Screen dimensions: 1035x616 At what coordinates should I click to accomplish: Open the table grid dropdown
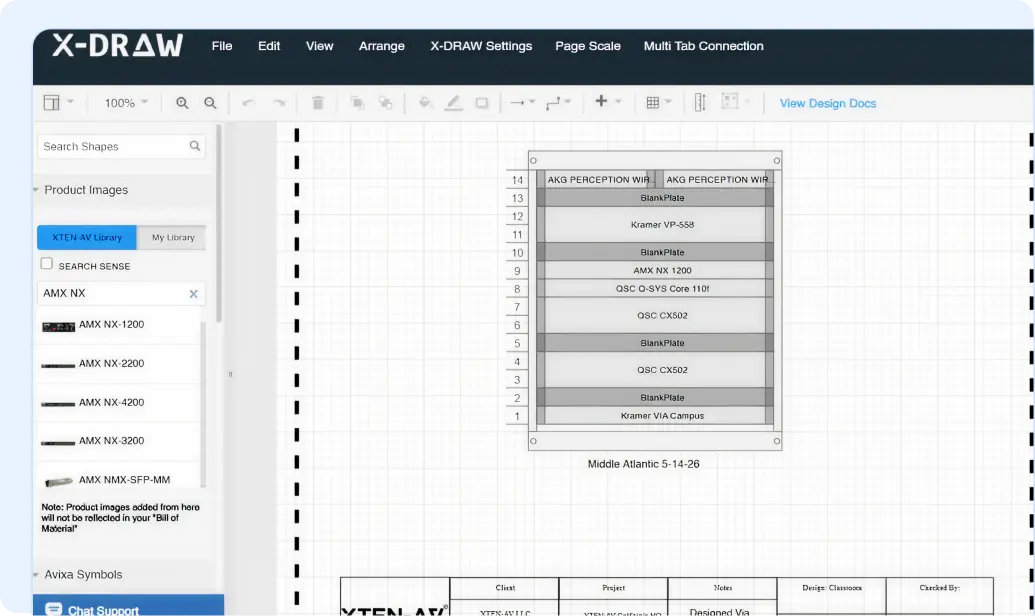click(658, 102)
